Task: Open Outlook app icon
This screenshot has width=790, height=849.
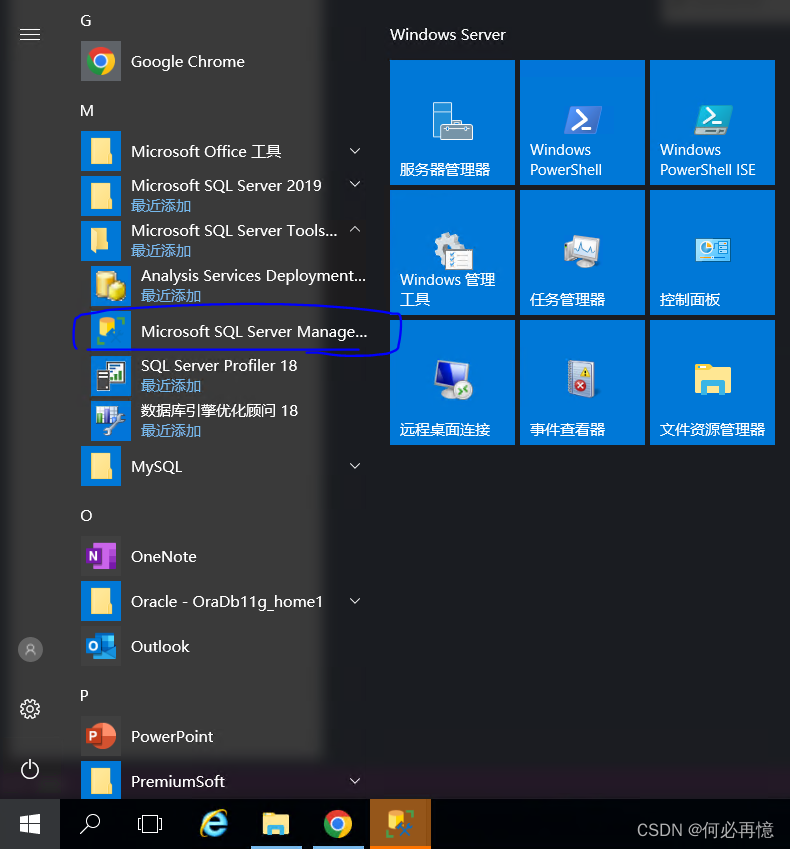Action: [101, 646]
